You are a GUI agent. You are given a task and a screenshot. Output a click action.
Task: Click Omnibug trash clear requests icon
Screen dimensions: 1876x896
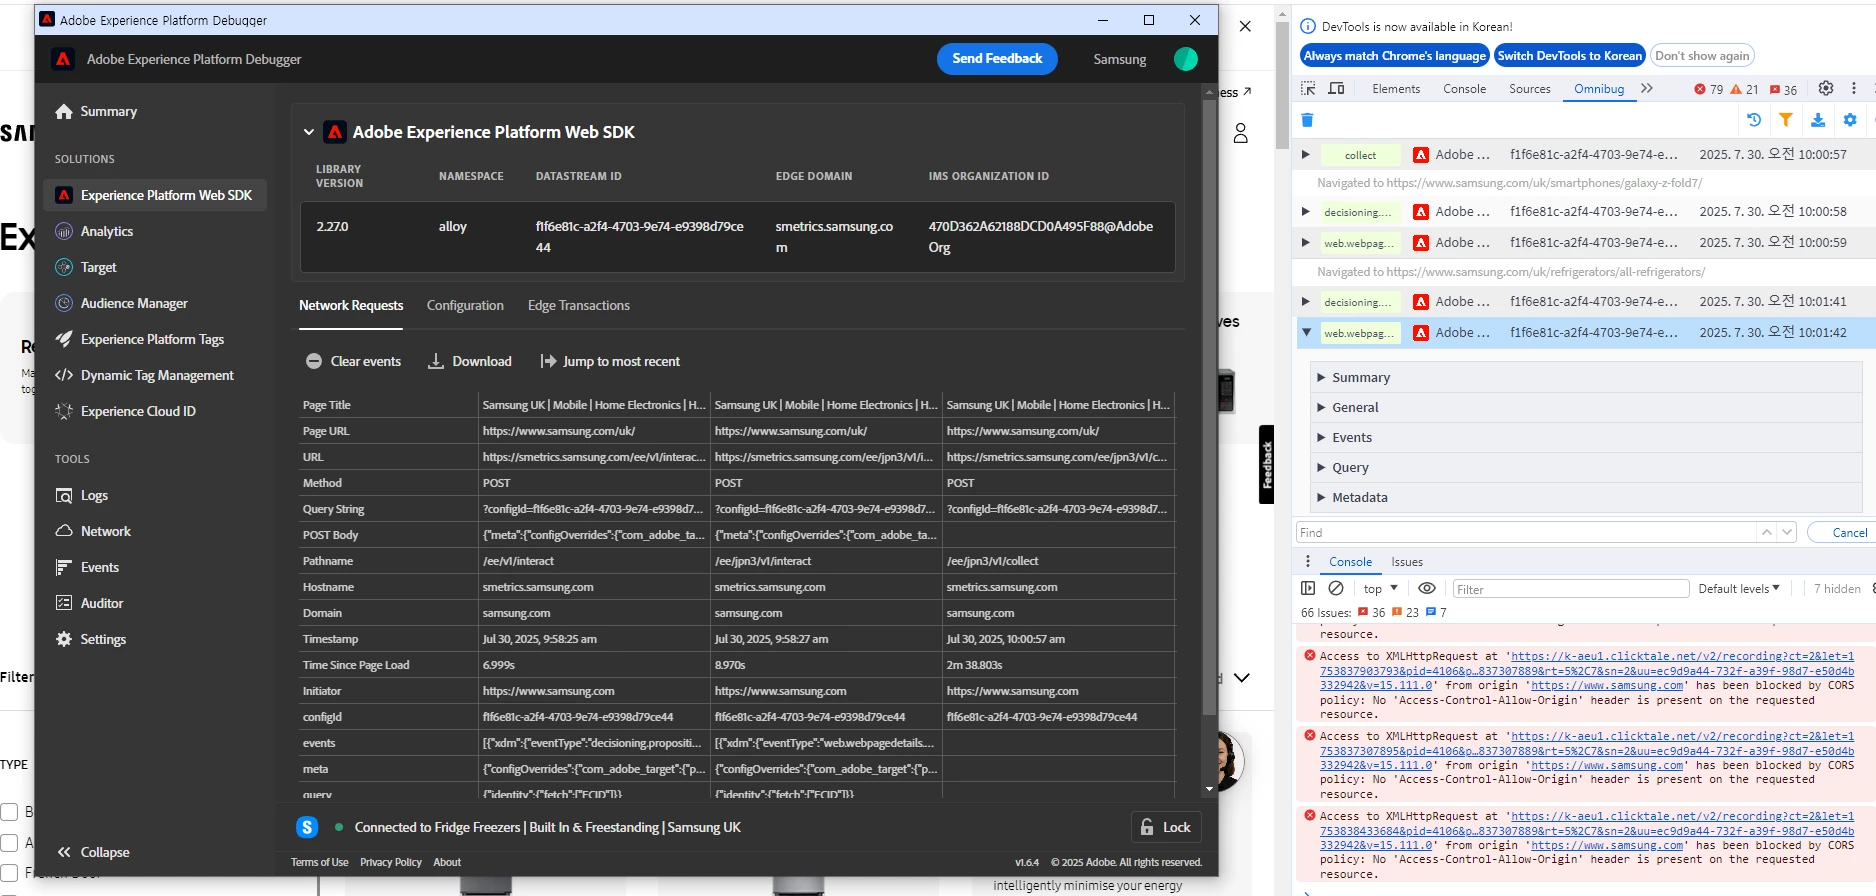click(1307, 120)
